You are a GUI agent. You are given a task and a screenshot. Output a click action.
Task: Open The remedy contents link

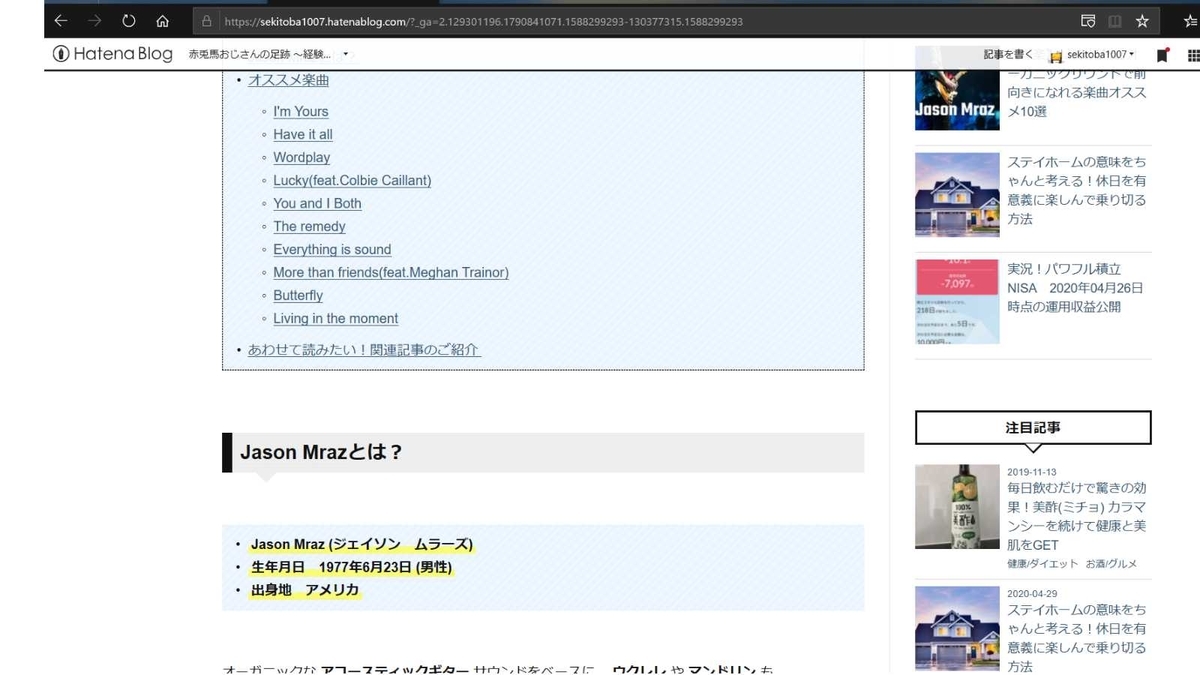309,226
